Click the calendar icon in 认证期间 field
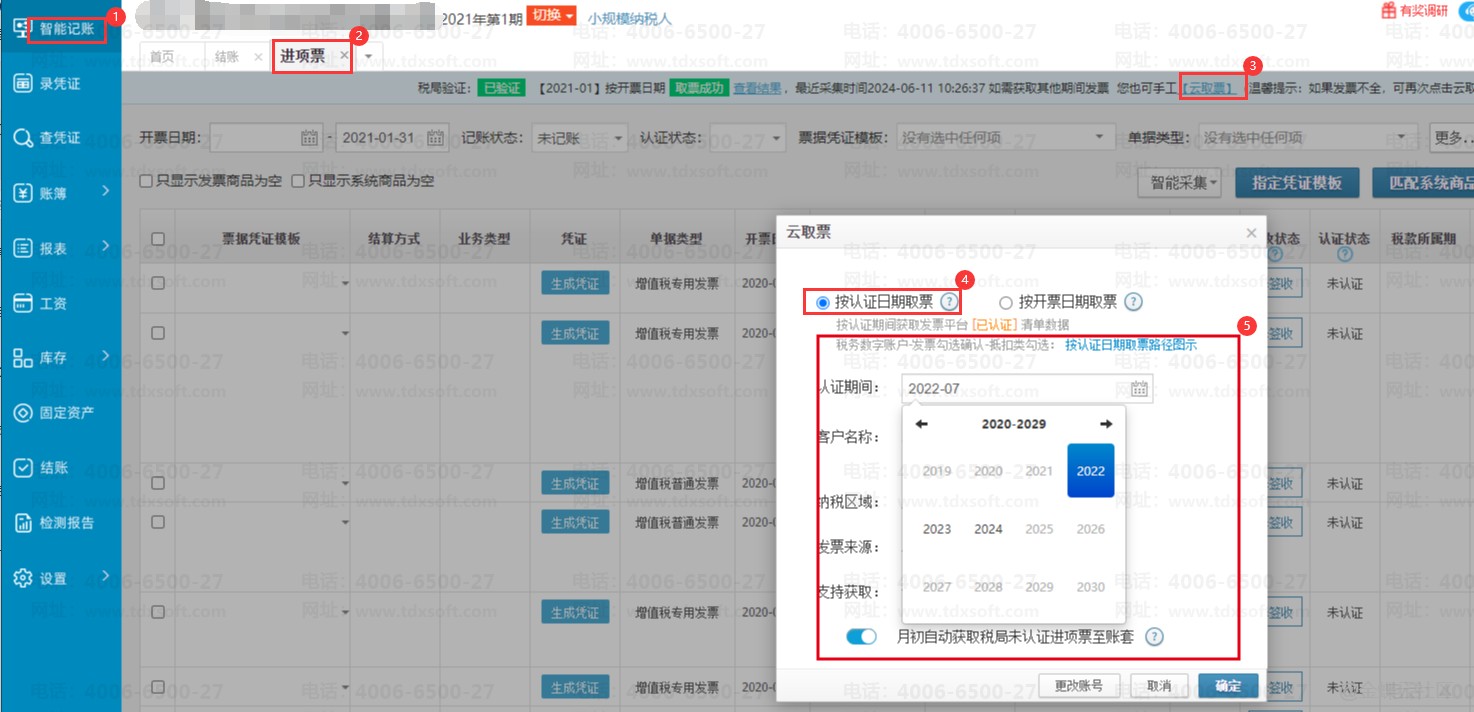 point(1139,389)
